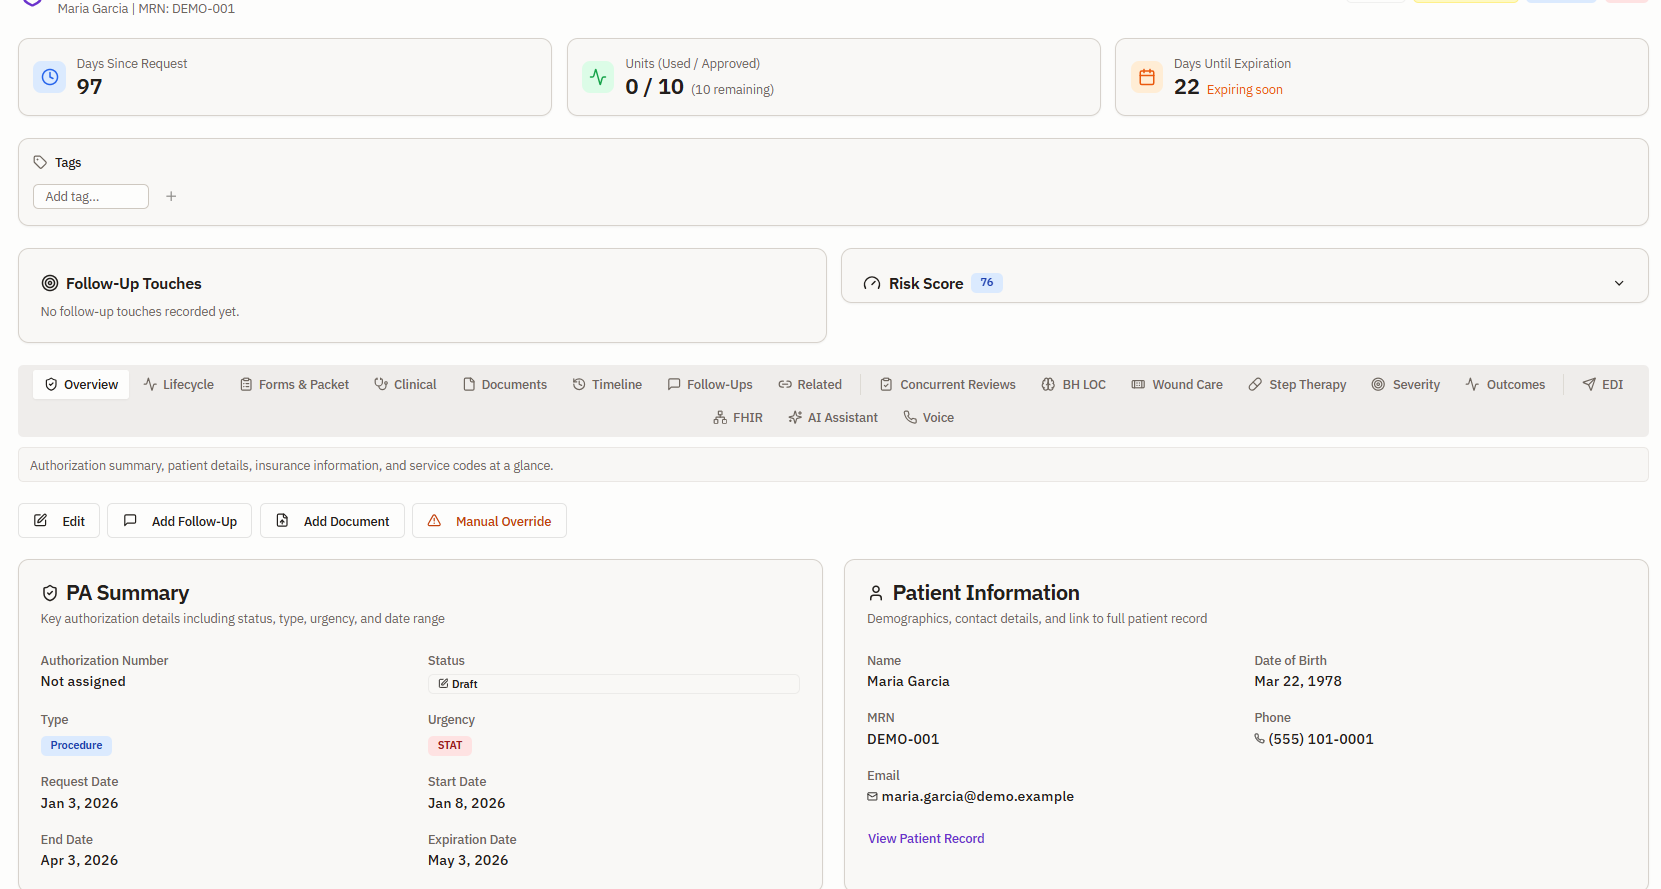
Task: Click the shield icon beside PA Summary
Action: (x=50, y=593)
